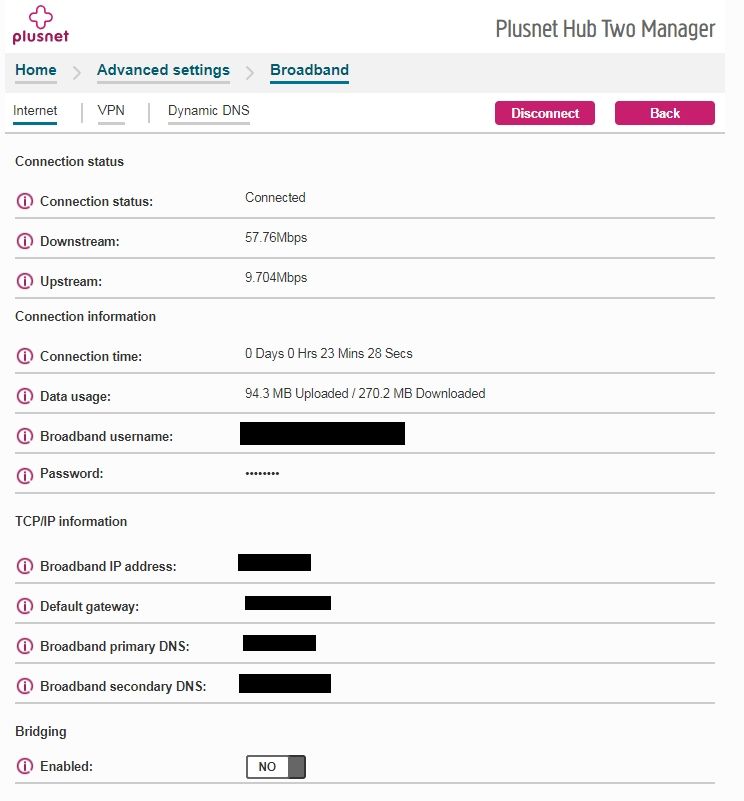Viewport: 744px width, 801px height.
Task: Click the info icon beside Connection status
Action: point(25,201)
